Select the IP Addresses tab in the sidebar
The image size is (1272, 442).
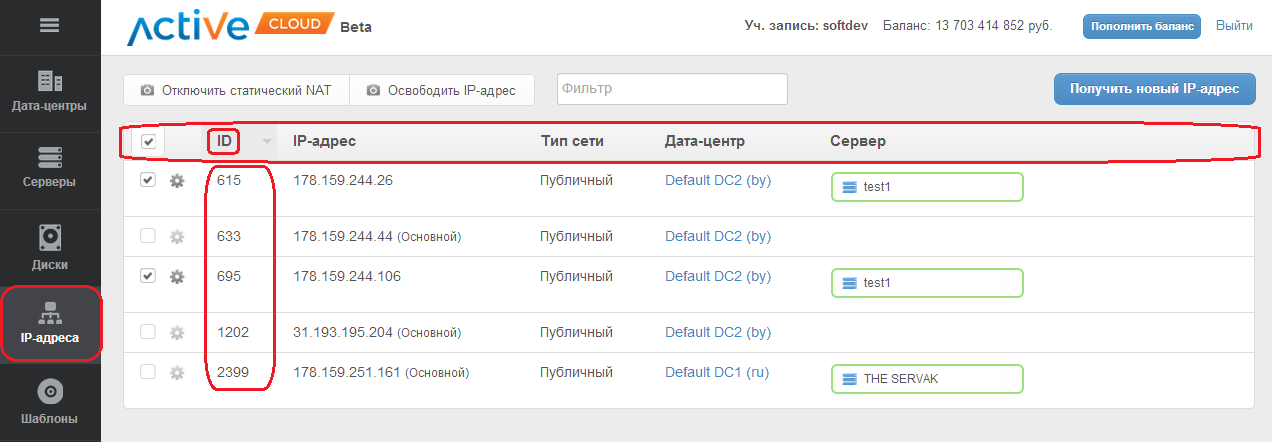(x=50, y=324)
